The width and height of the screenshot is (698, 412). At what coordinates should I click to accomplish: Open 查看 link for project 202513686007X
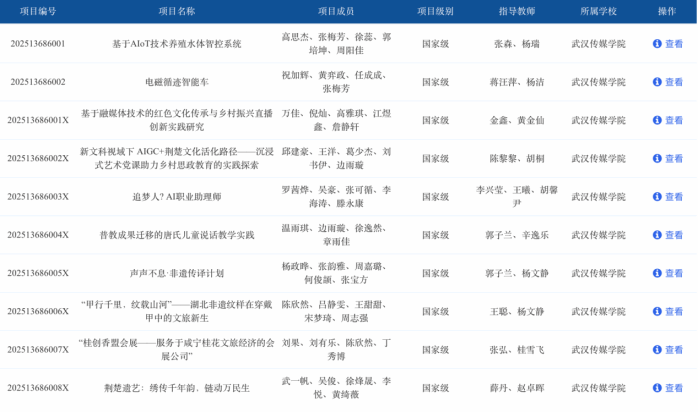coord(673,350)
